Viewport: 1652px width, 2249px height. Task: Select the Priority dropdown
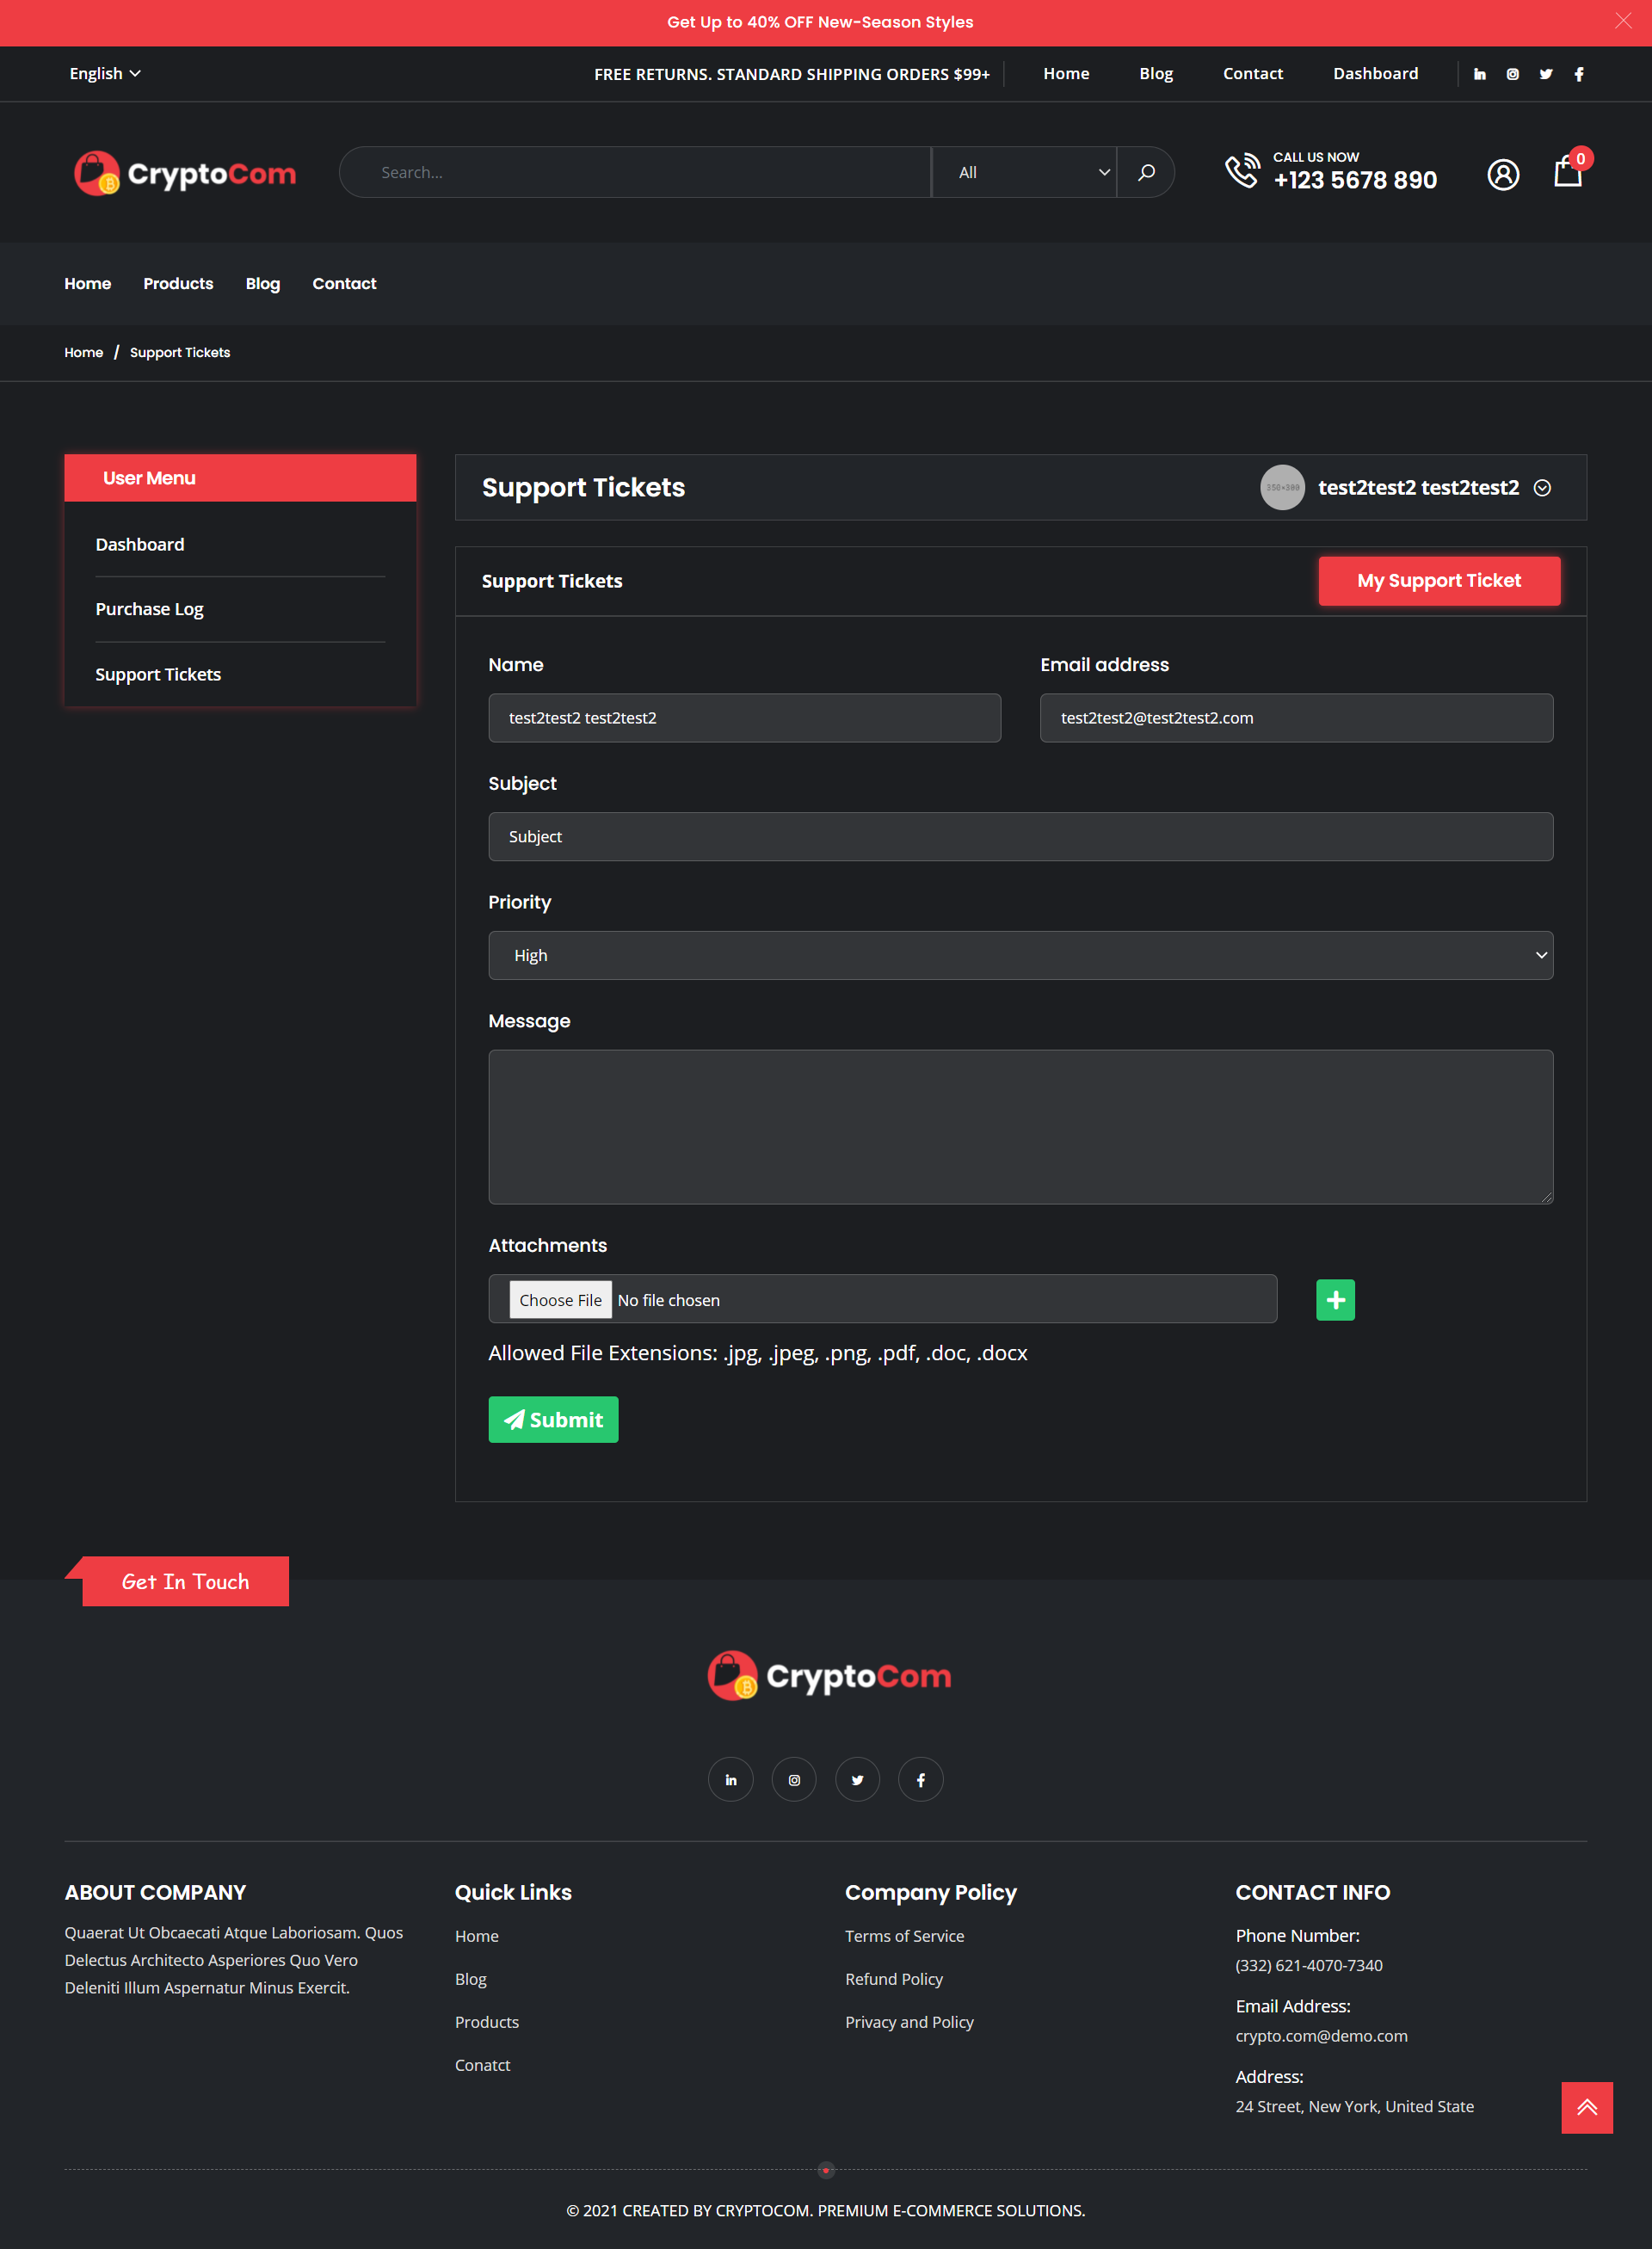(1020, 955)
